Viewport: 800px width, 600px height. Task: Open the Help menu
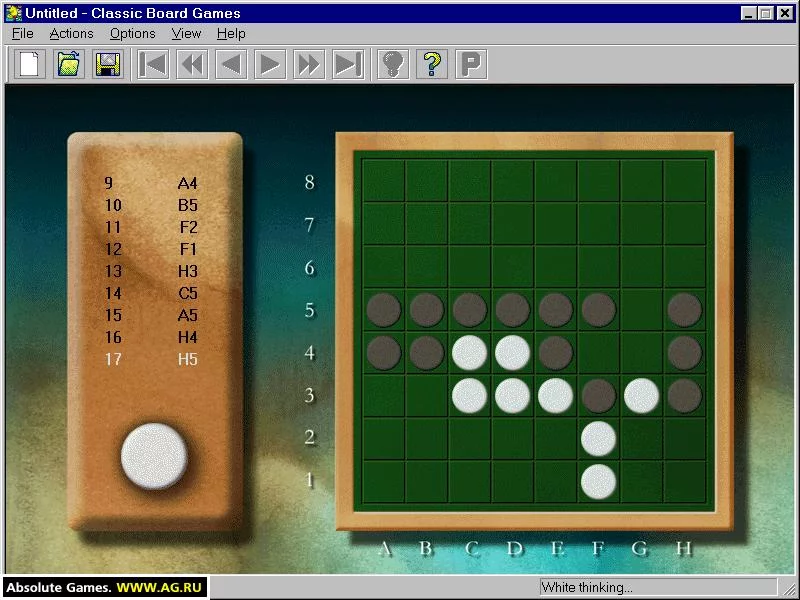(231, 34)
